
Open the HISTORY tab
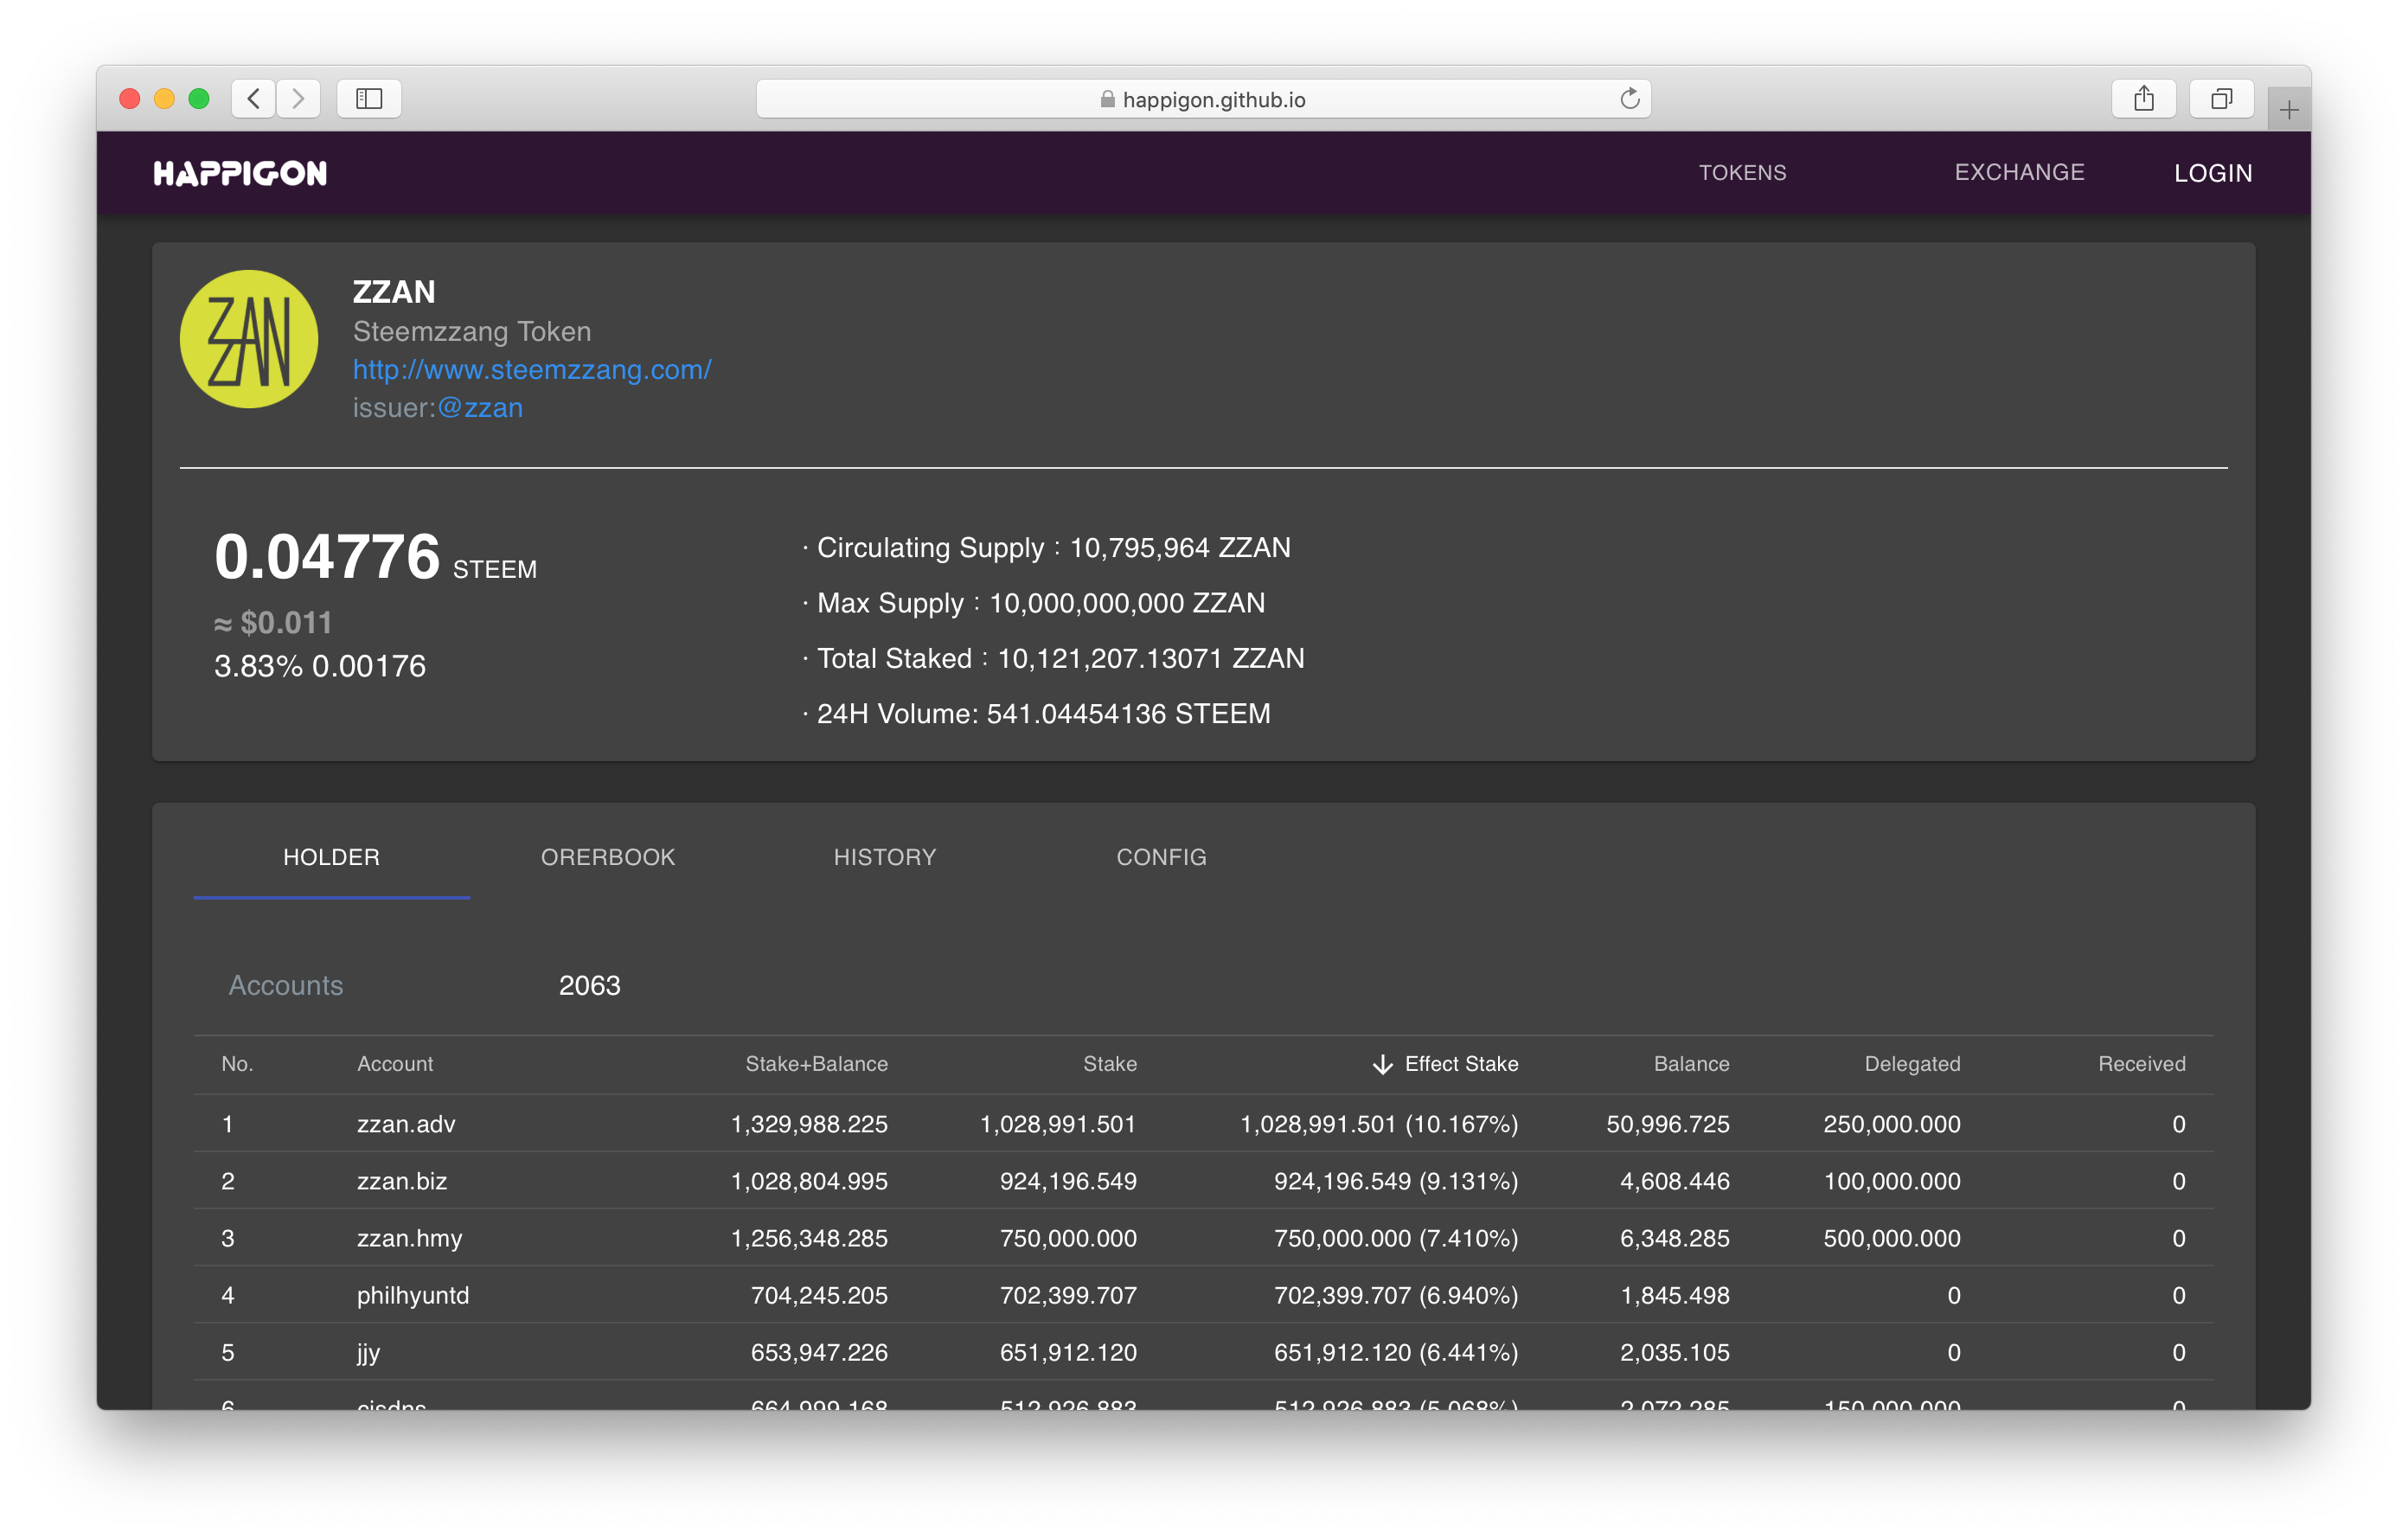click(885, 857)
